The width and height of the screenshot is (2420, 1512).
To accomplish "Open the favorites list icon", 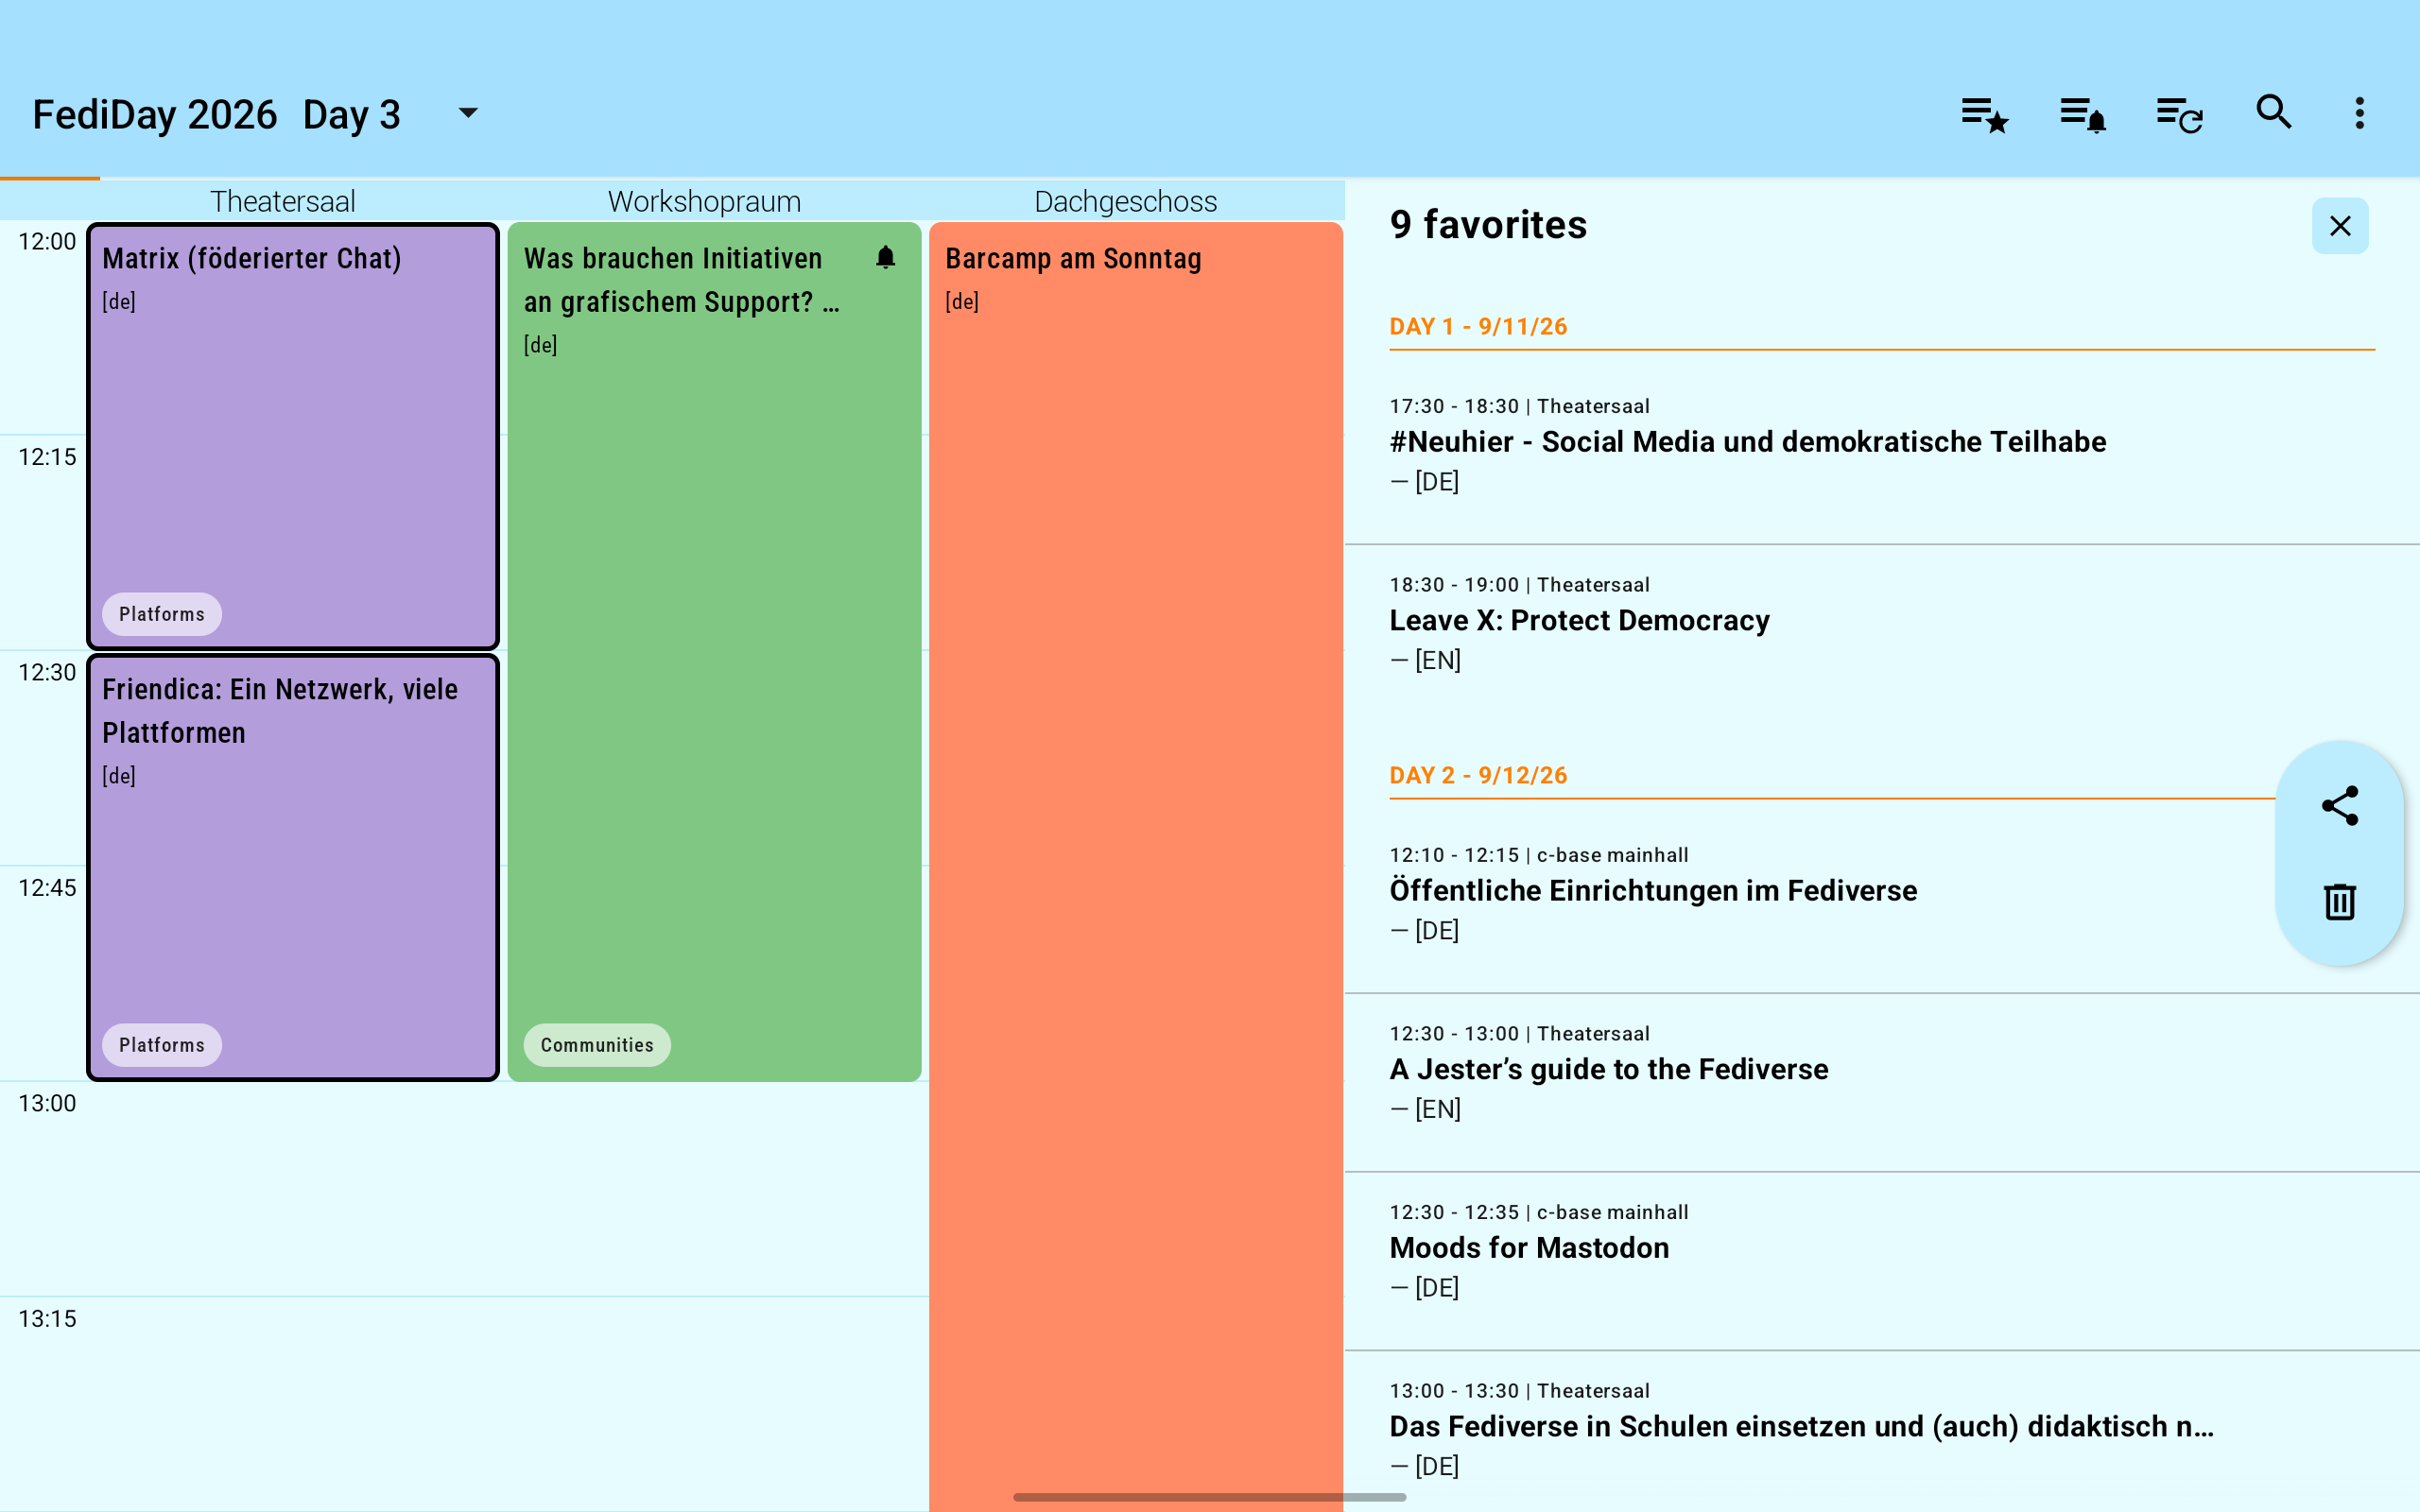I will click(x=1984, y=114).
